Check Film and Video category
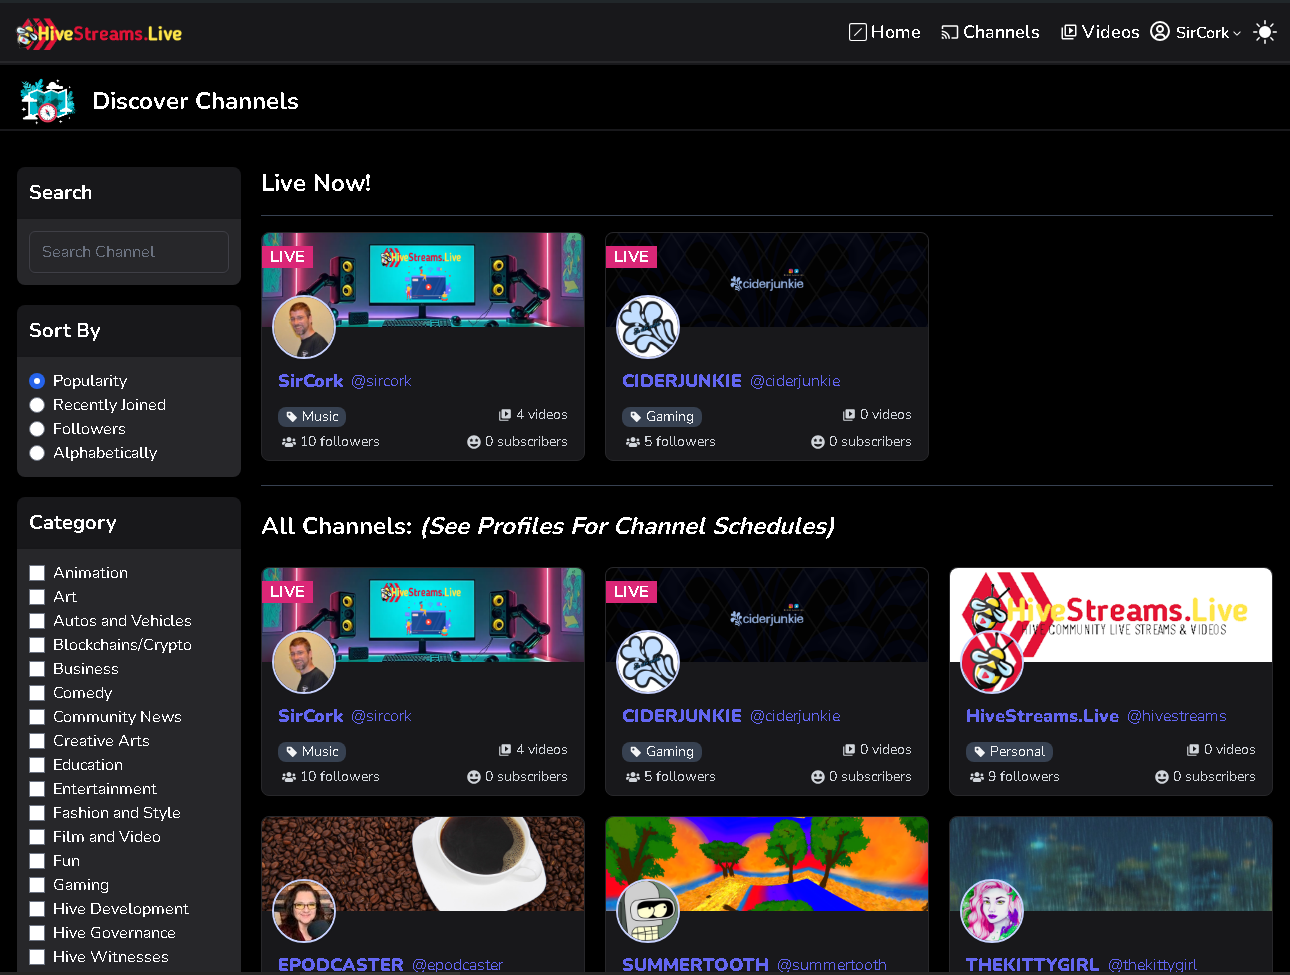Screen dimensions: 1290x975 37,837
